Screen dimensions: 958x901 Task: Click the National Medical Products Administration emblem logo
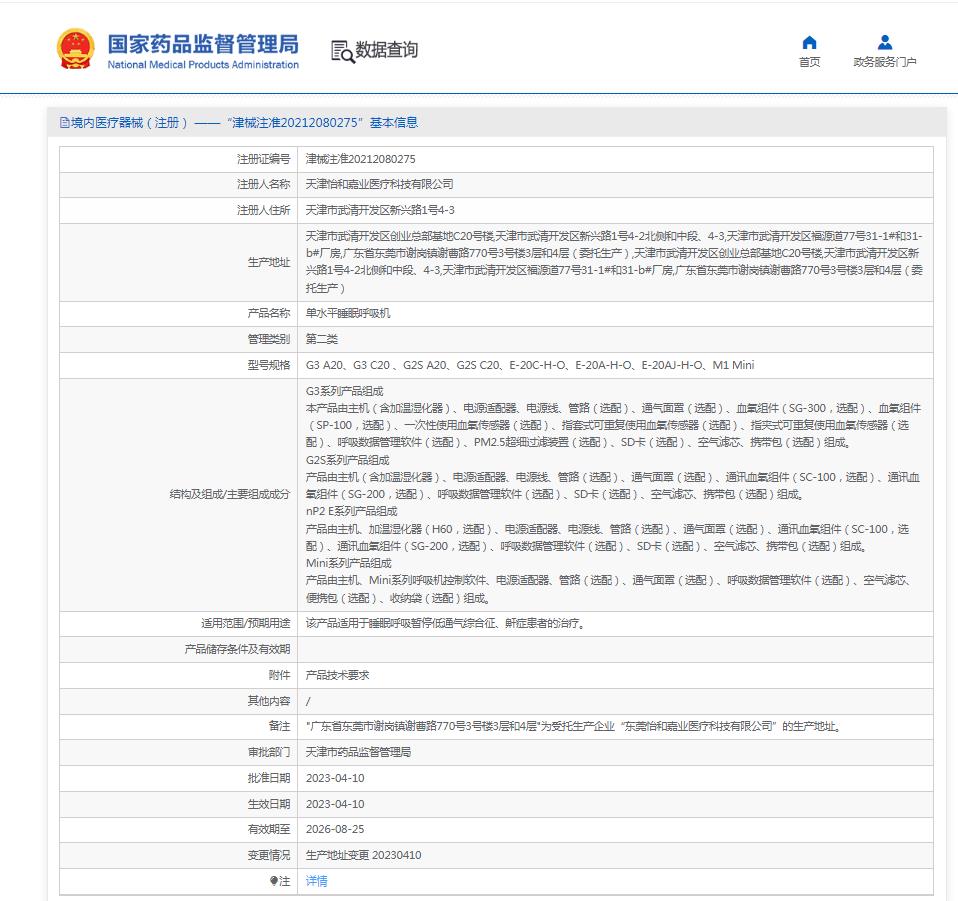coord(74,48)
